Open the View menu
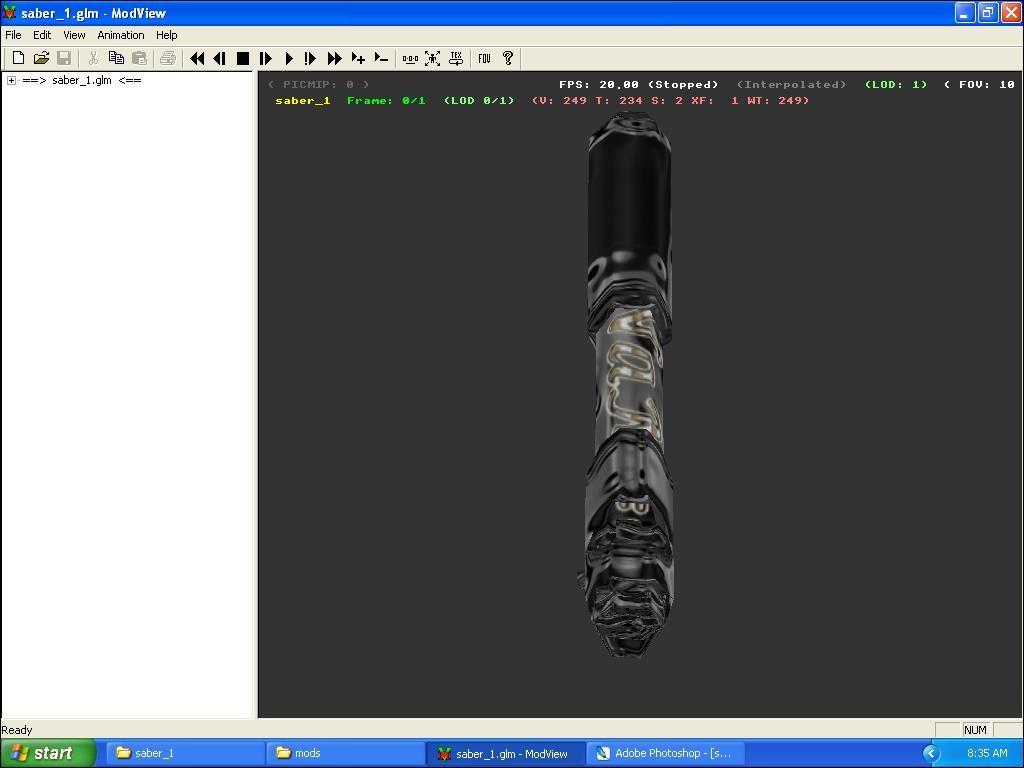 [74, 35]
